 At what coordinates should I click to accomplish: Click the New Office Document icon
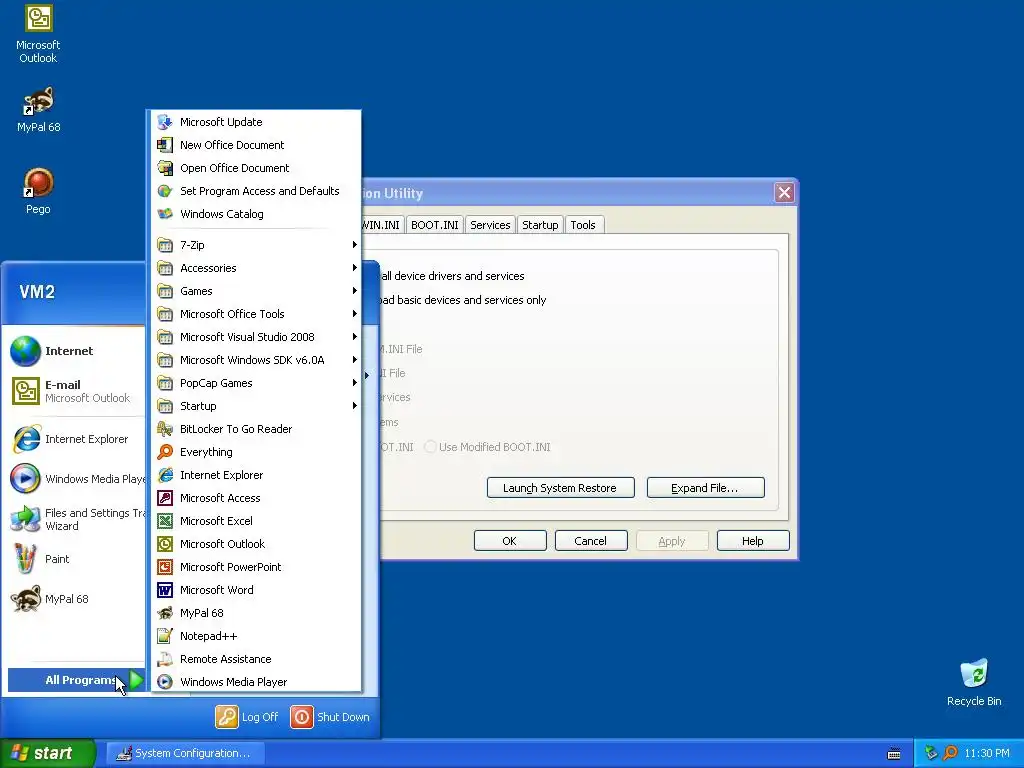coord(165,145)
